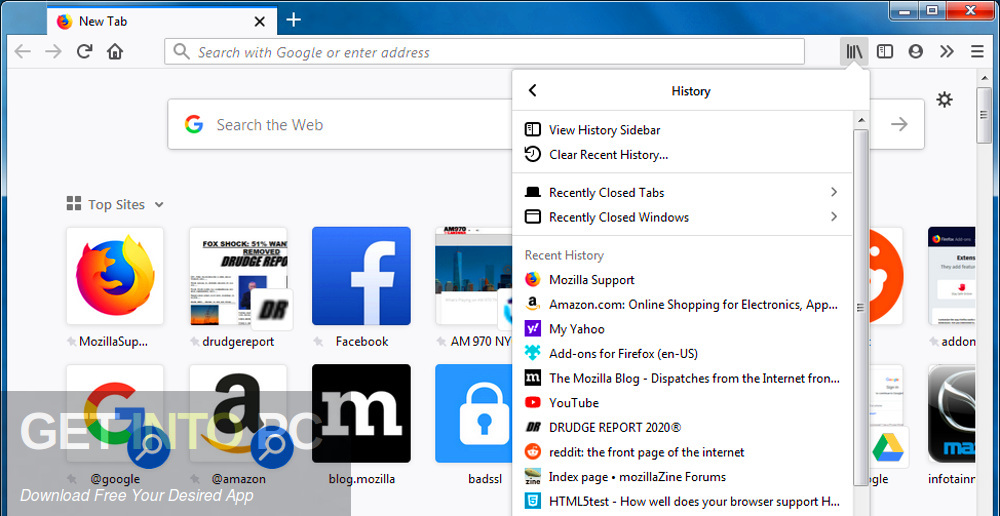Screen dimensions: 1000x516
Task: Open drudgereport top site tile
Action: point(239,276)
